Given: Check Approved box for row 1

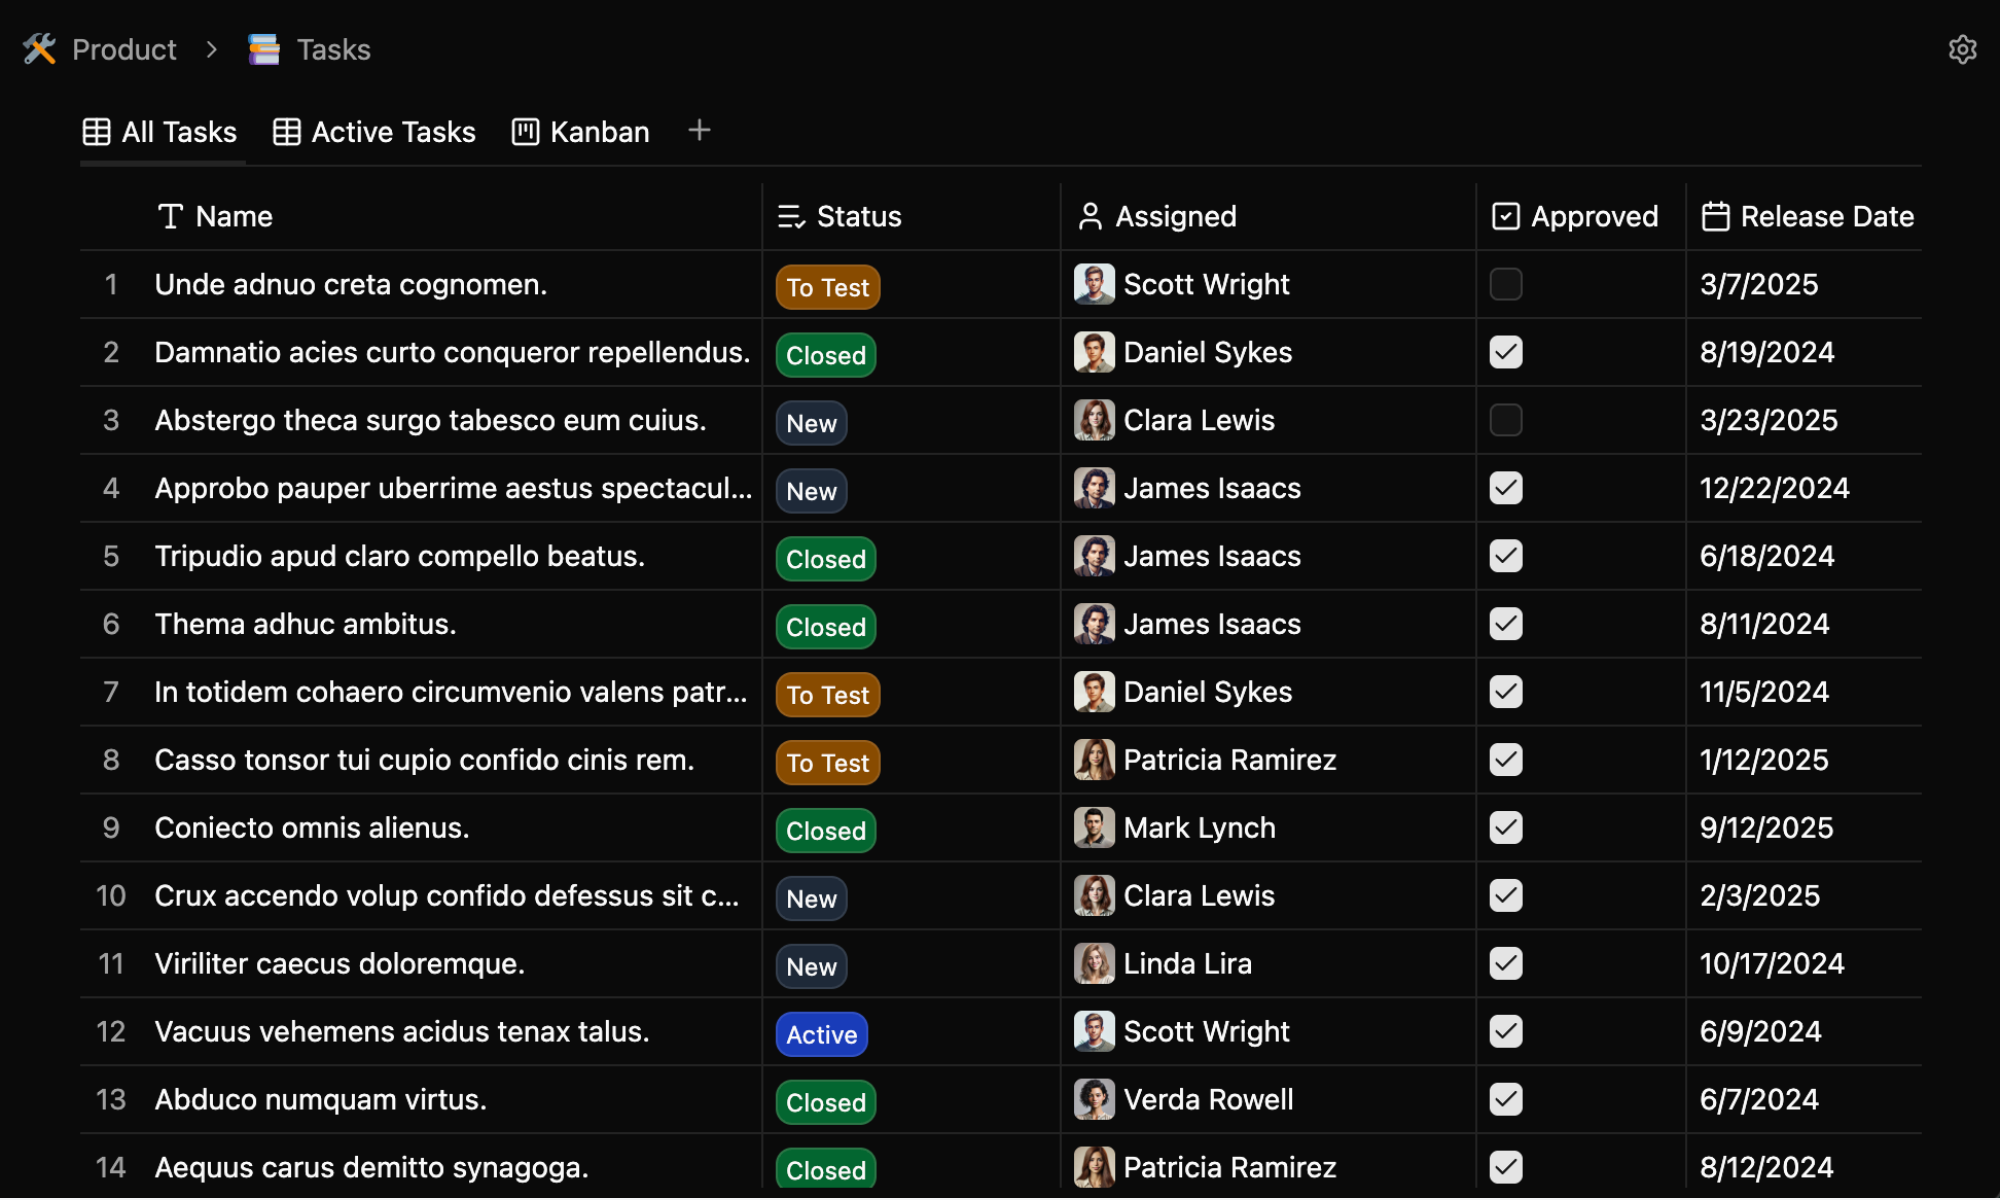Looking at the screenshot, I should click(1505, 284).
